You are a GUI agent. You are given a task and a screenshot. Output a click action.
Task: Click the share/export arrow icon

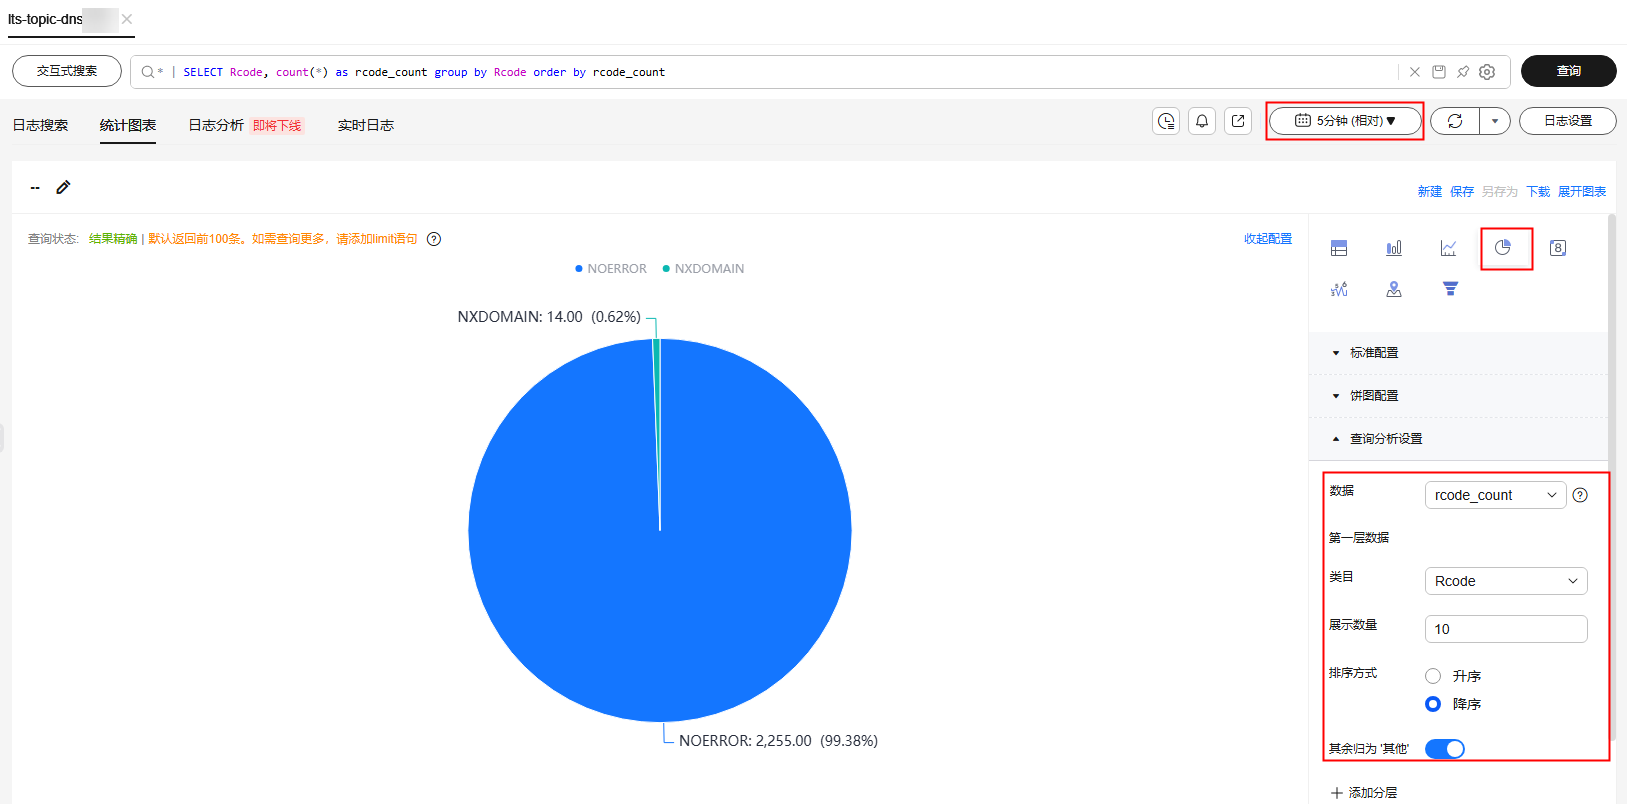click(1238, 121)
